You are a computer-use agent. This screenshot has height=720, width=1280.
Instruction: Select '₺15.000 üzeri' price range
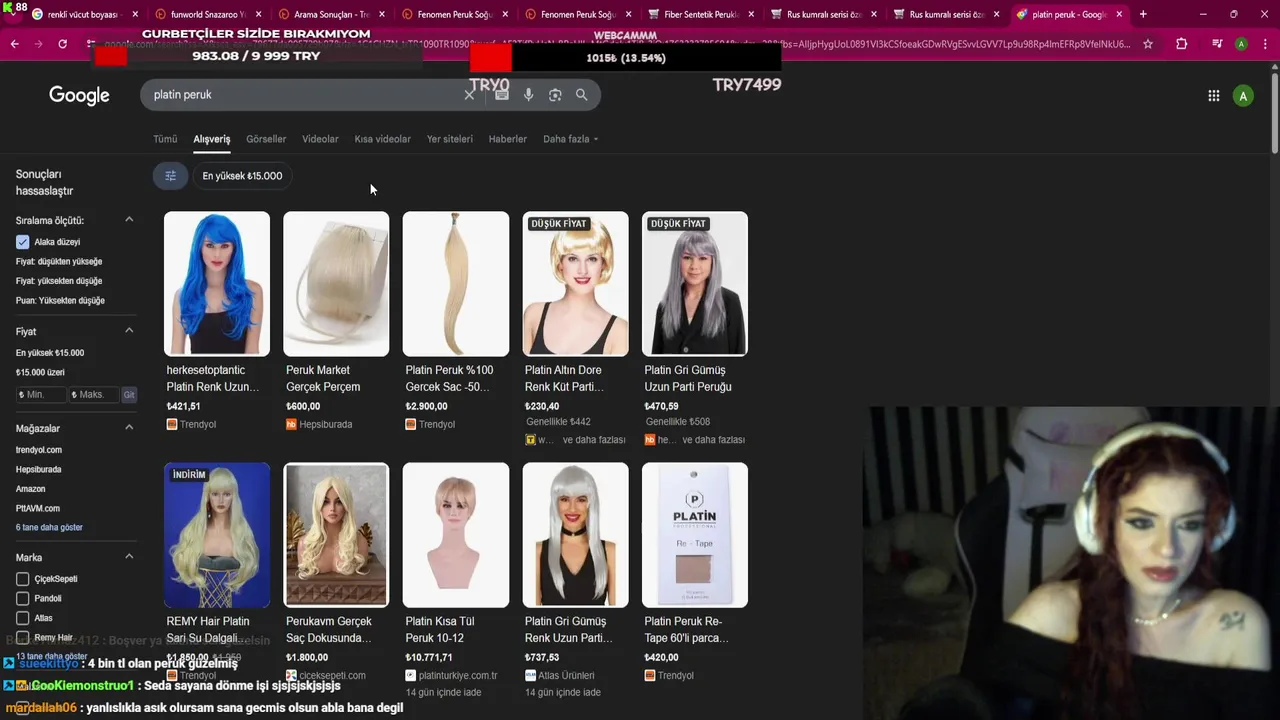pyautogui.click(x=40, y=372)
